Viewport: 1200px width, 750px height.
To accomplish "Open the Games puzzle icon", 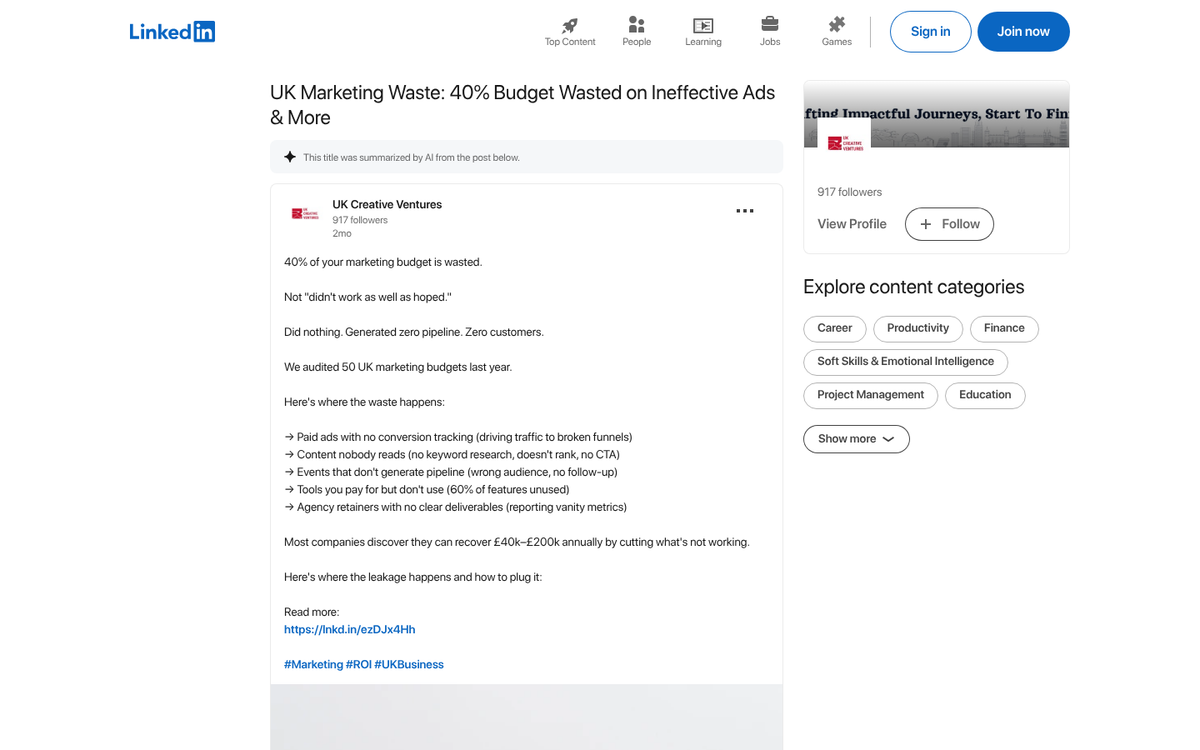I will coord(837,25).
